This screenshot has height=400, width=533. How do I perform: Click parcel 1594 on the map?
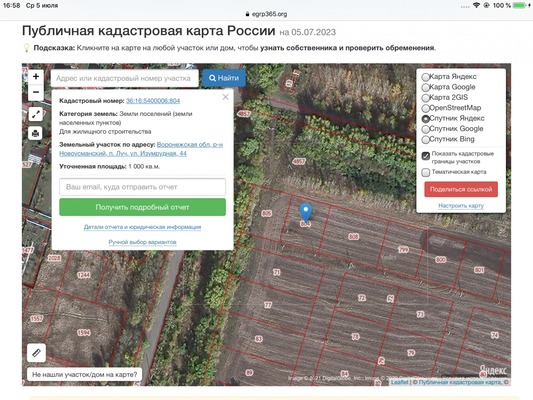click(x=84, y=332)
